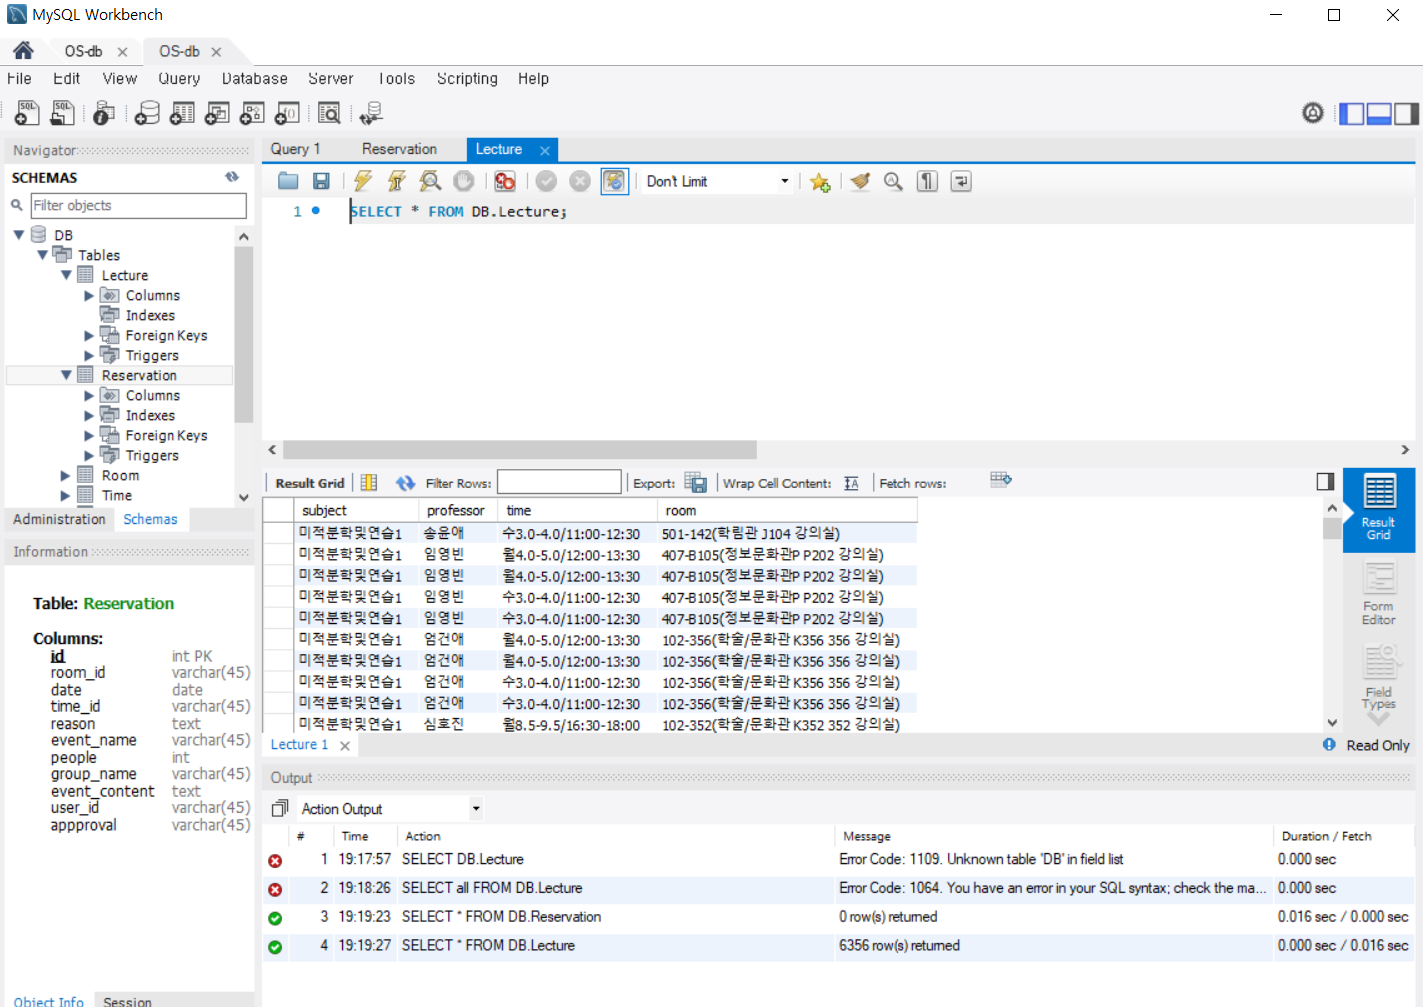Reconnect to DBMS icon

pos(371,113)
